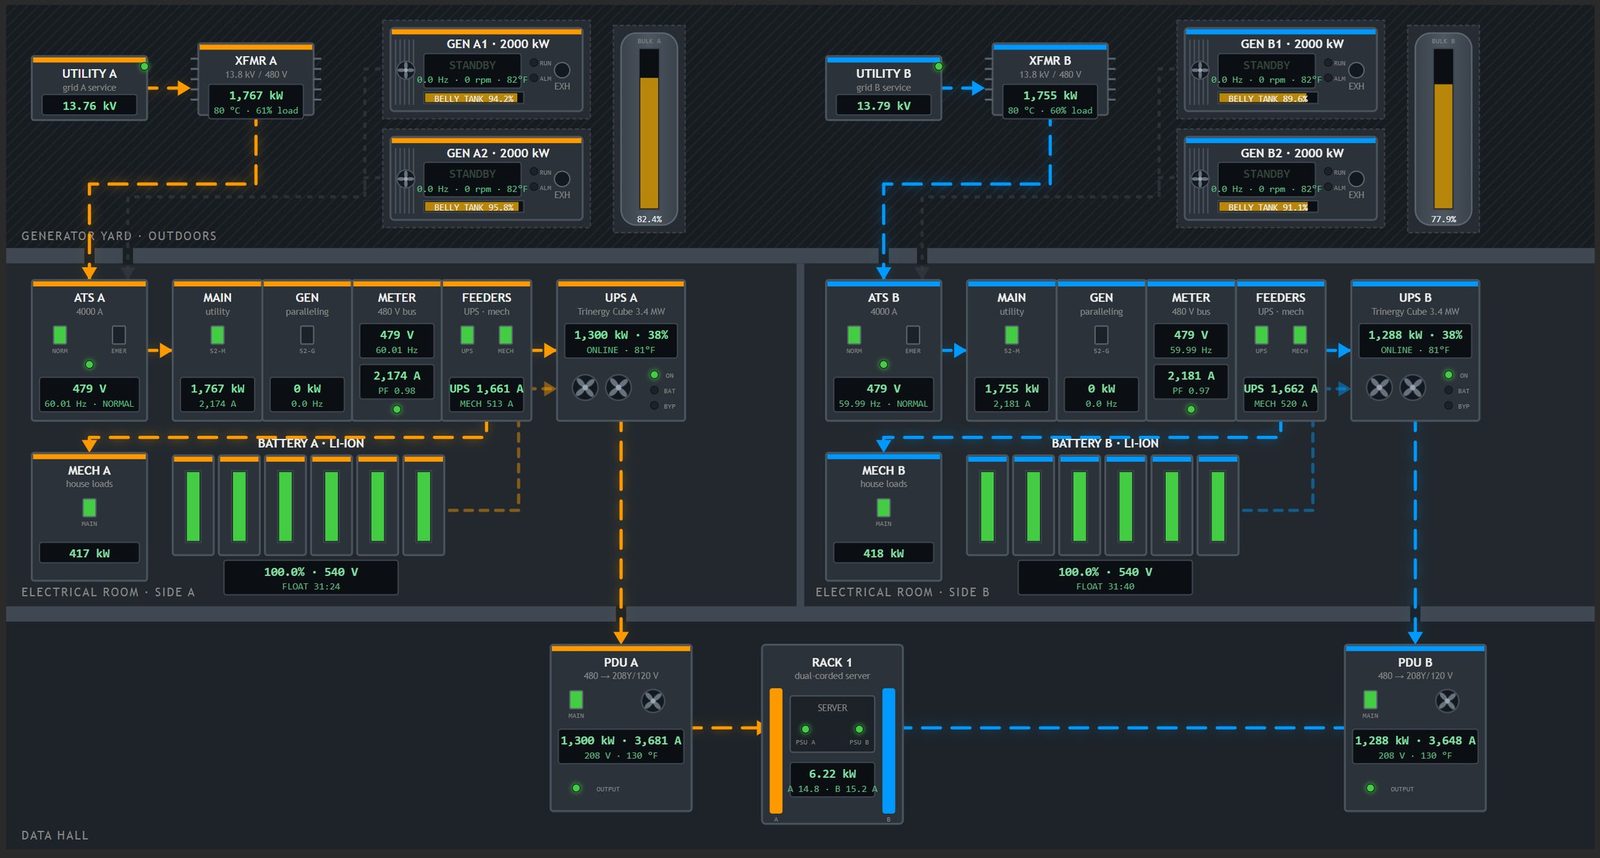Click the Bulk B fuel gauge 77.9%
The width and height of the screenshot is (1600, 858).
click(x=1443, y=129)
